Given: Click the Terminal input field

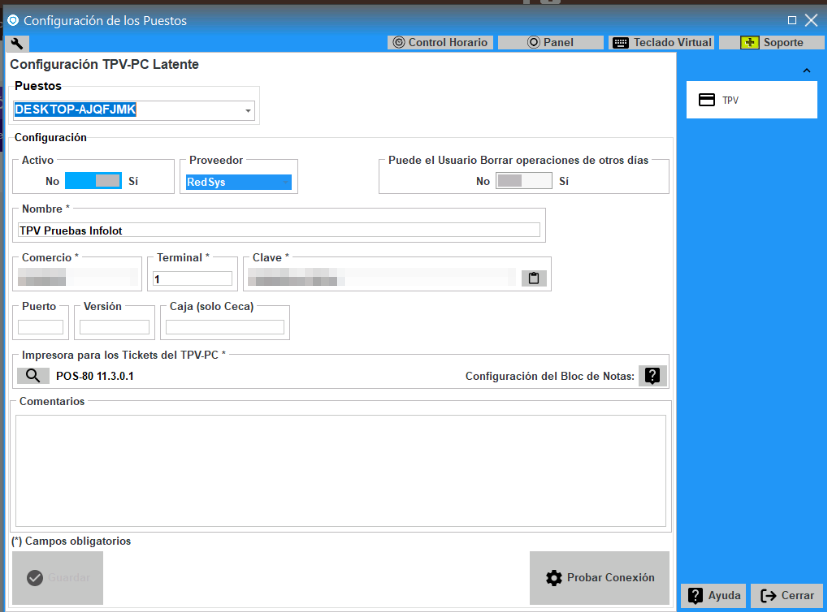Looking at the screenshot, I should (193, 279).
